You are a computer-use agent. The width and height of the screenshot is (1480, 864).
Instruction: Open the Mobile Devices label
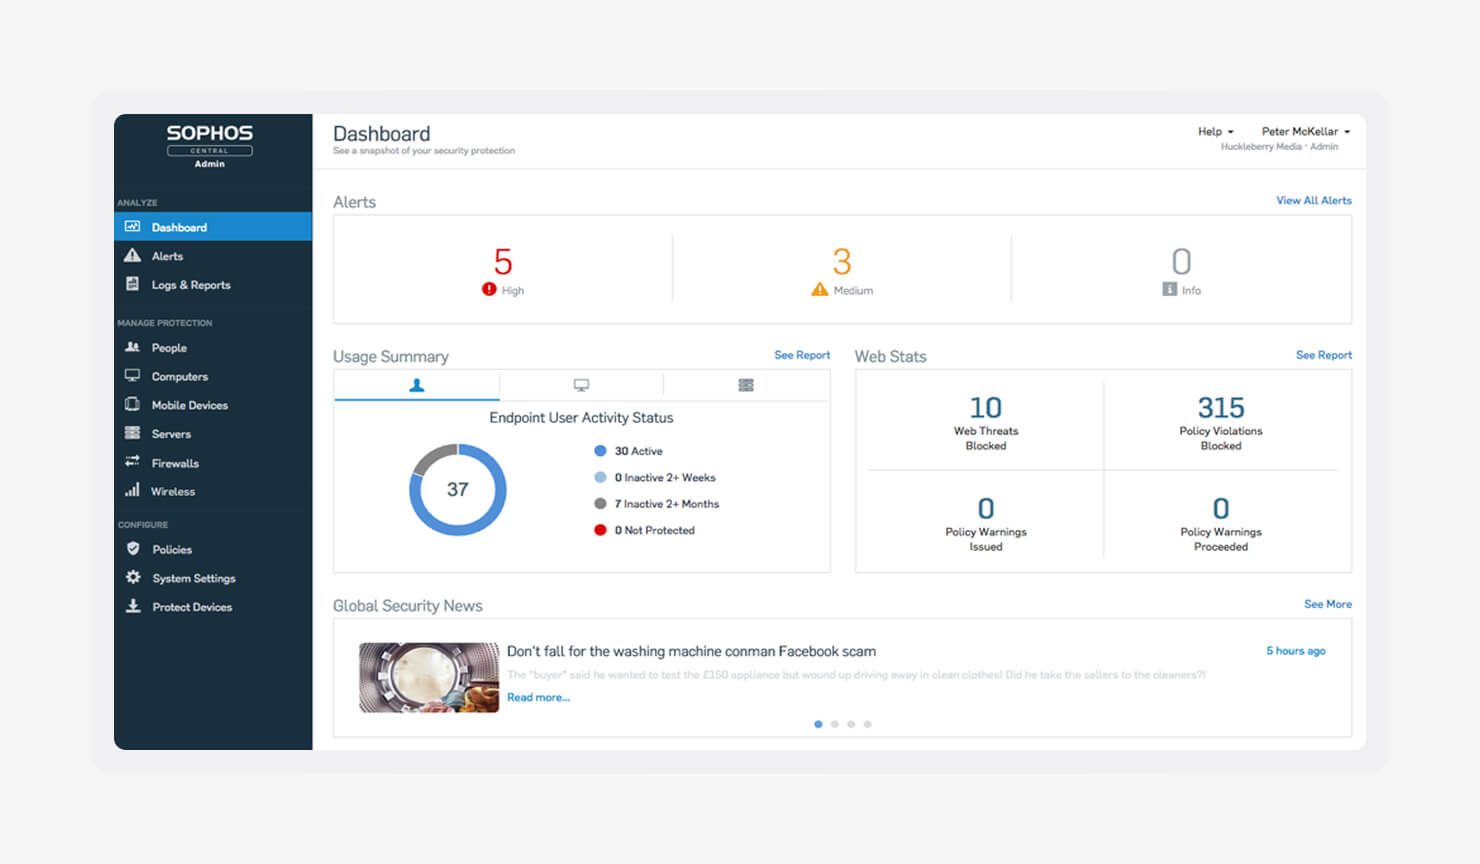[190, 405]
